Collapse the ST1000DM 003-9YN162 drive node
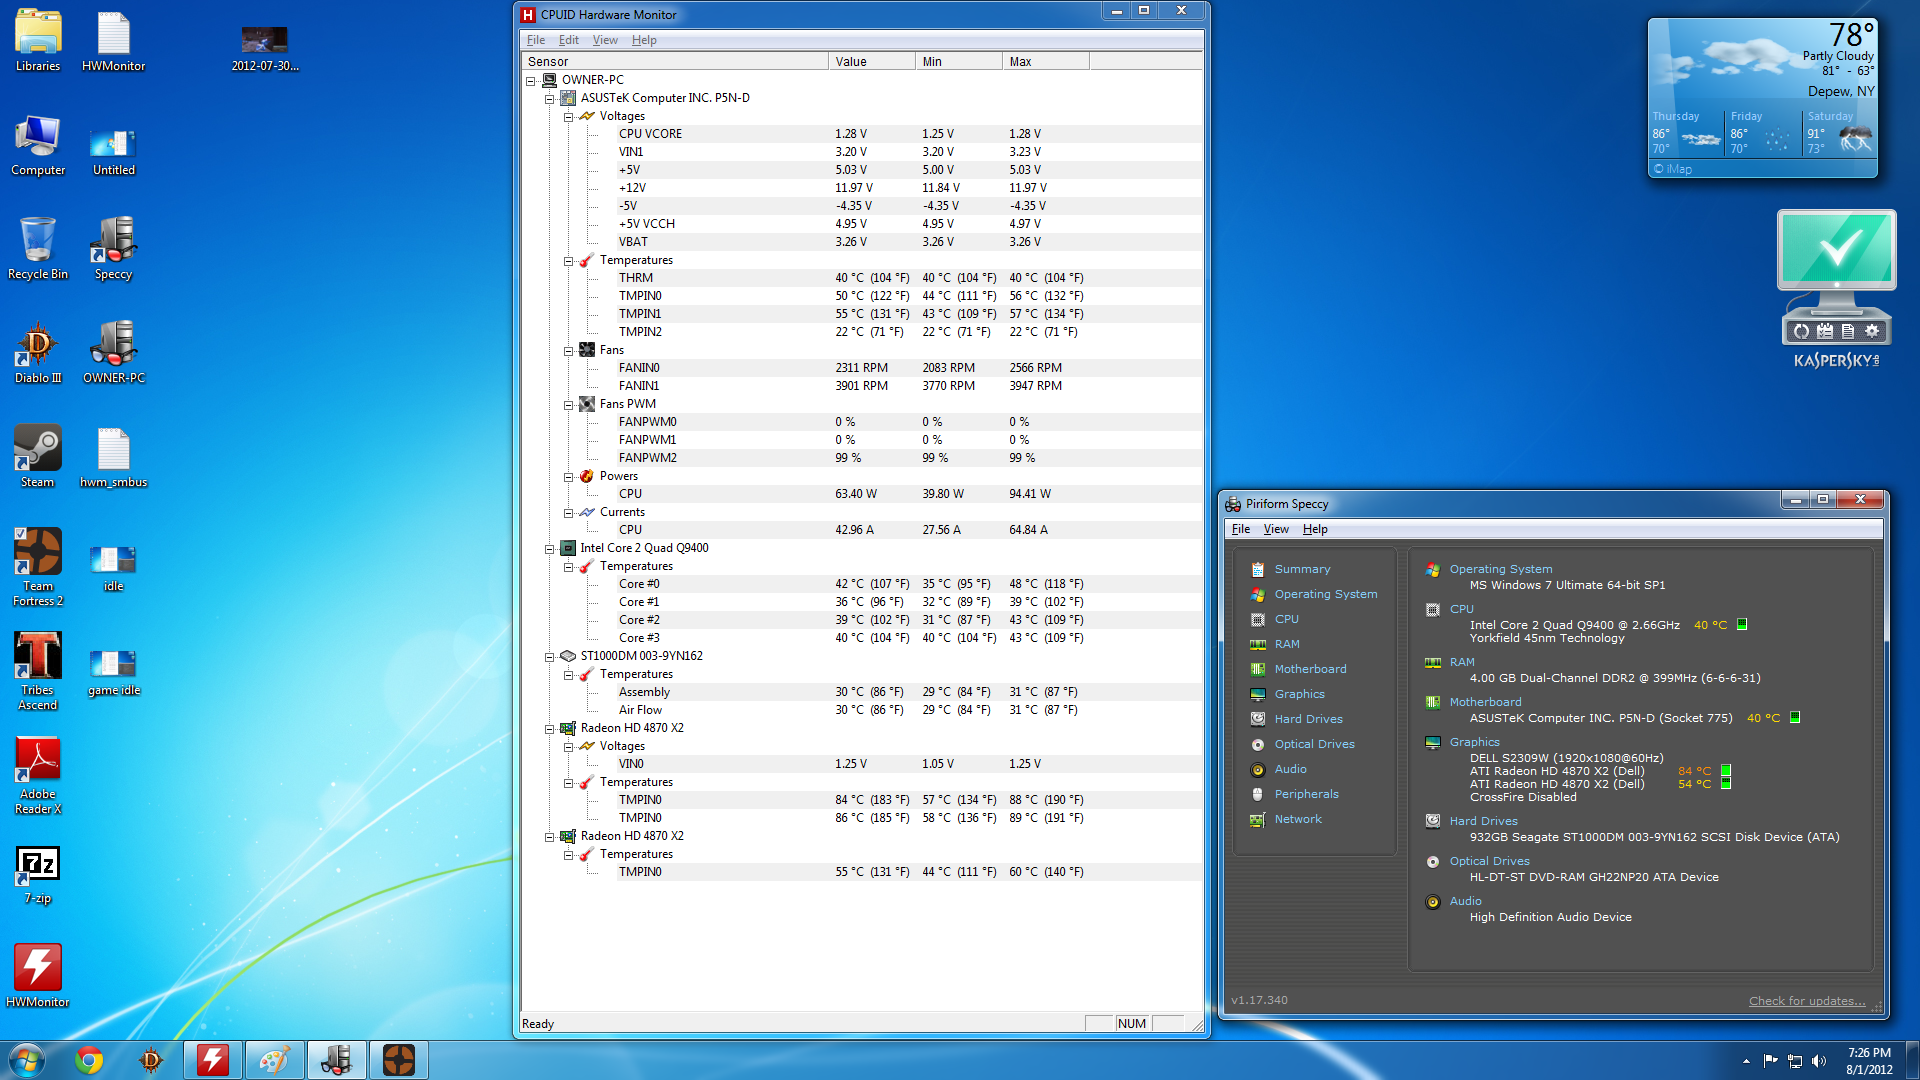1920x1080 pixels. click(x=549, y=657)
